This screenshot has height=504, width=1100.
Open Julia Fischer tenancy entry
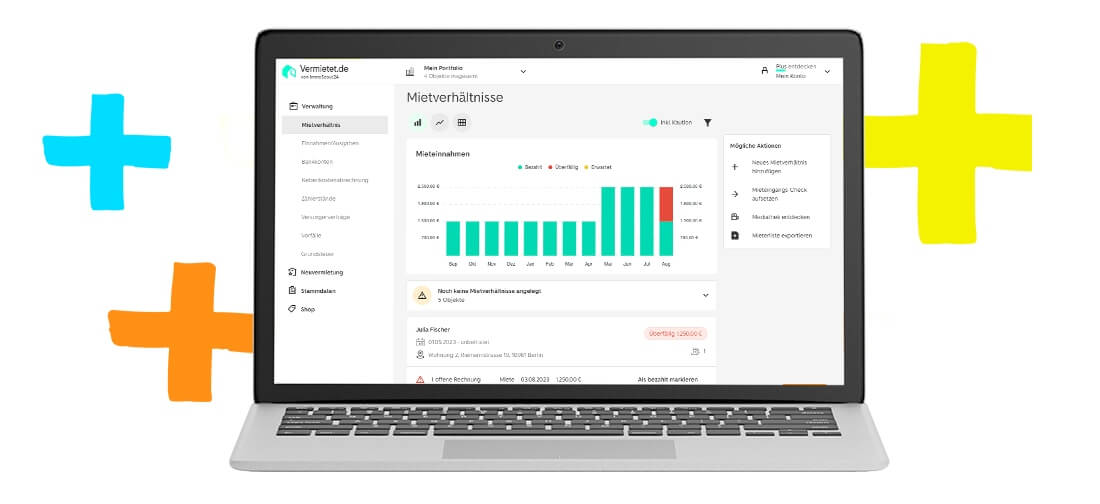[433, 329]
